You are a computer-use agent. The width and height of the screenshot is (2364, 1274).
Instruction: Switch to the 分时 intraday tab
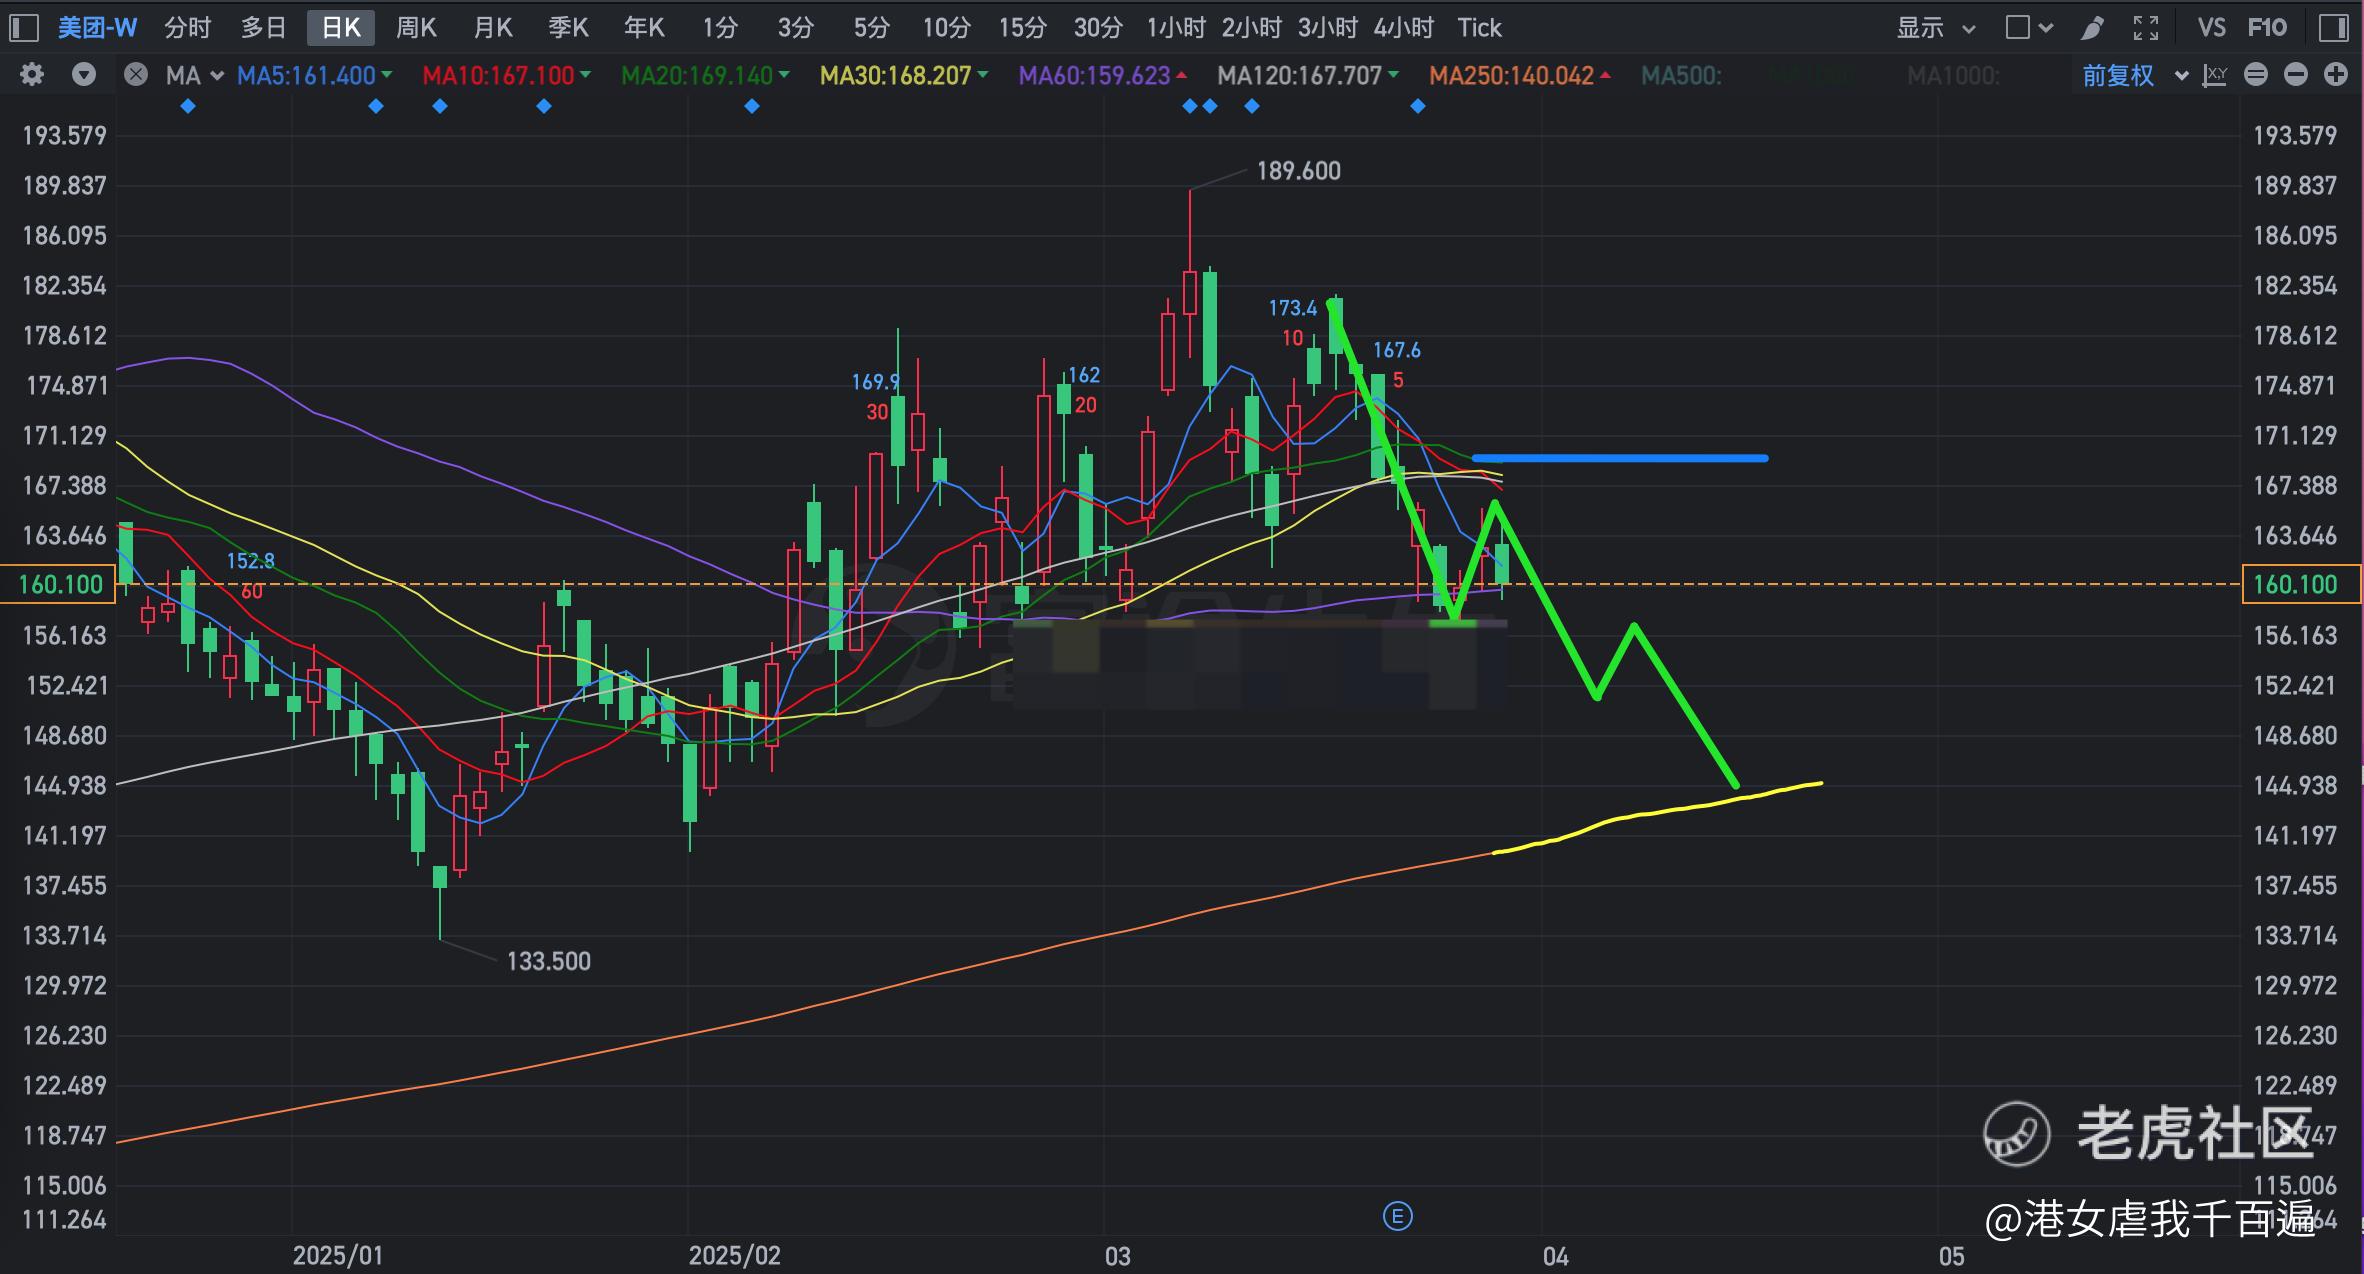(x=188, y=28)
